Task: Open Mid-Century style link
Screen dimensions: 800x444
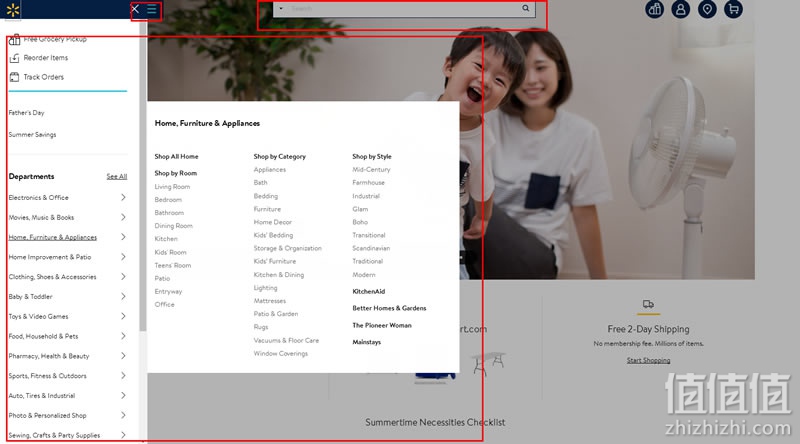Action: pyautogui.click(x=371, y=169)
